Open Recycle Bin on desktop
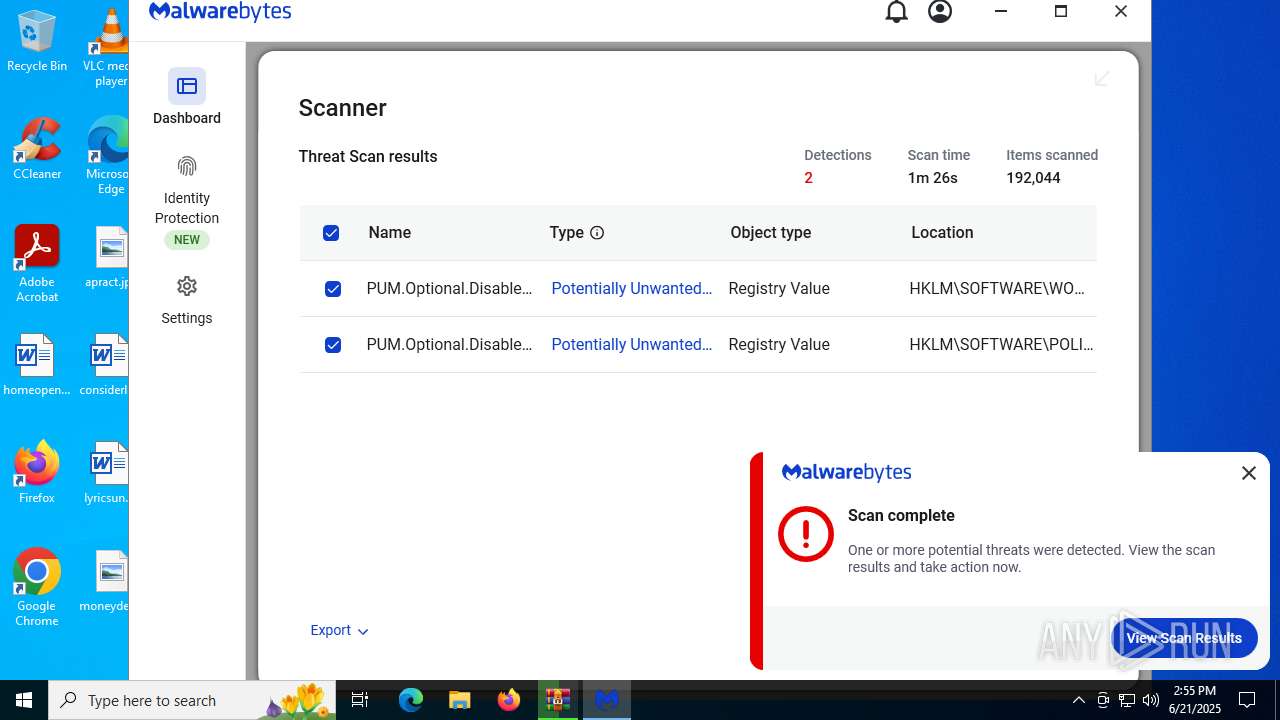1280x720 pixels. (x=37, y=41)
